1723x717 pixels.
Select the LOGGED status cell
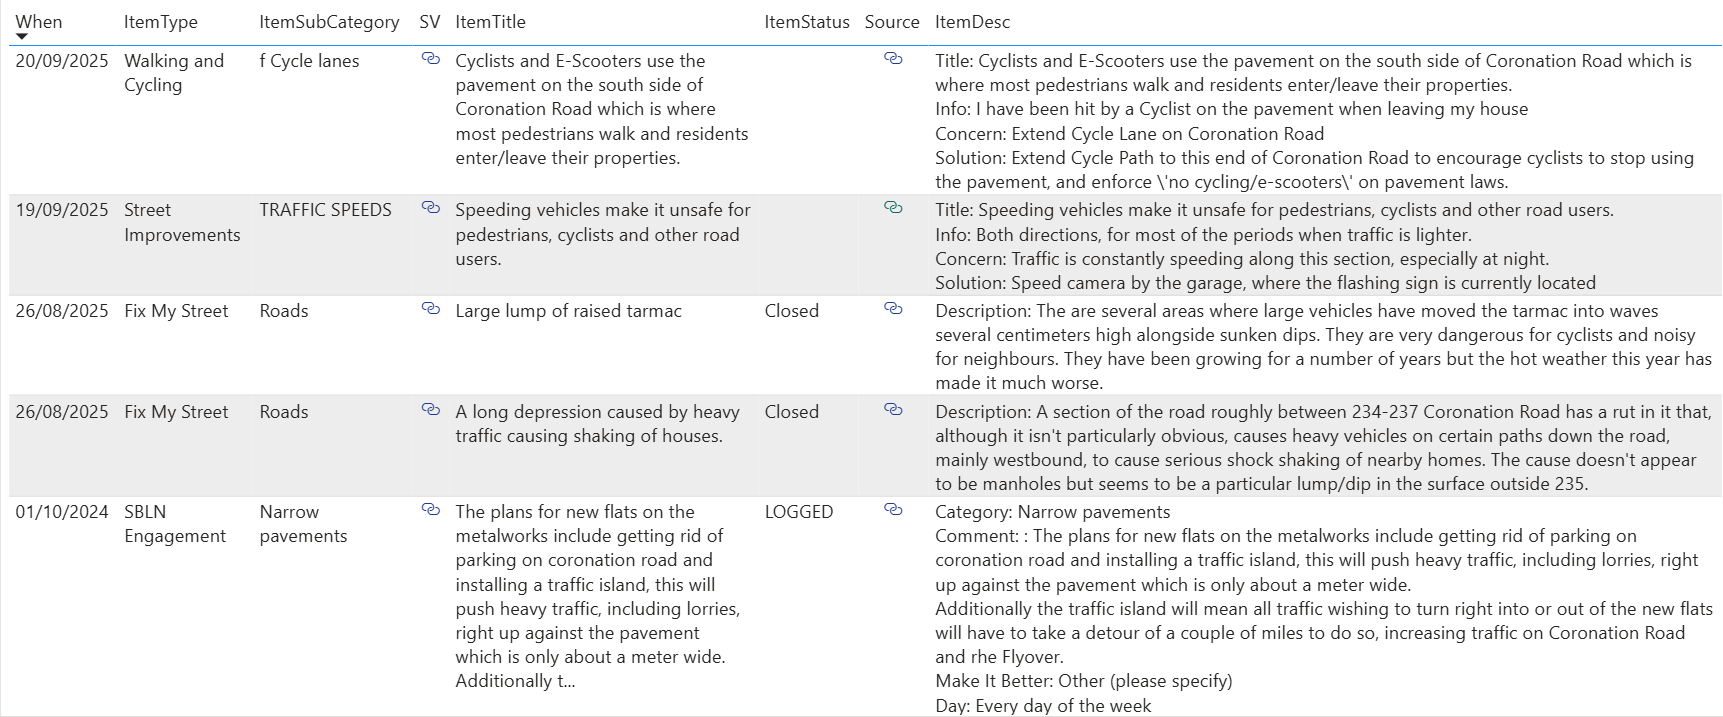(x=798, y=512)
